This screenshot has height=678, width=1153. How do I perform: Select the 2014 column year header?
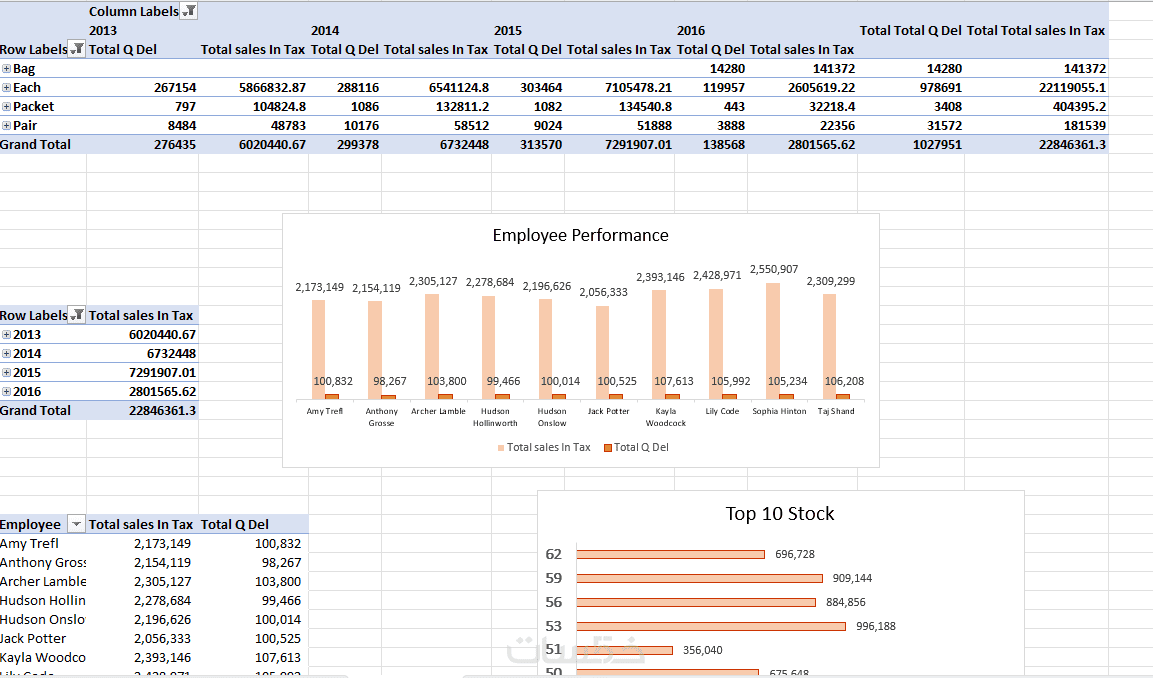pos(325,30)
